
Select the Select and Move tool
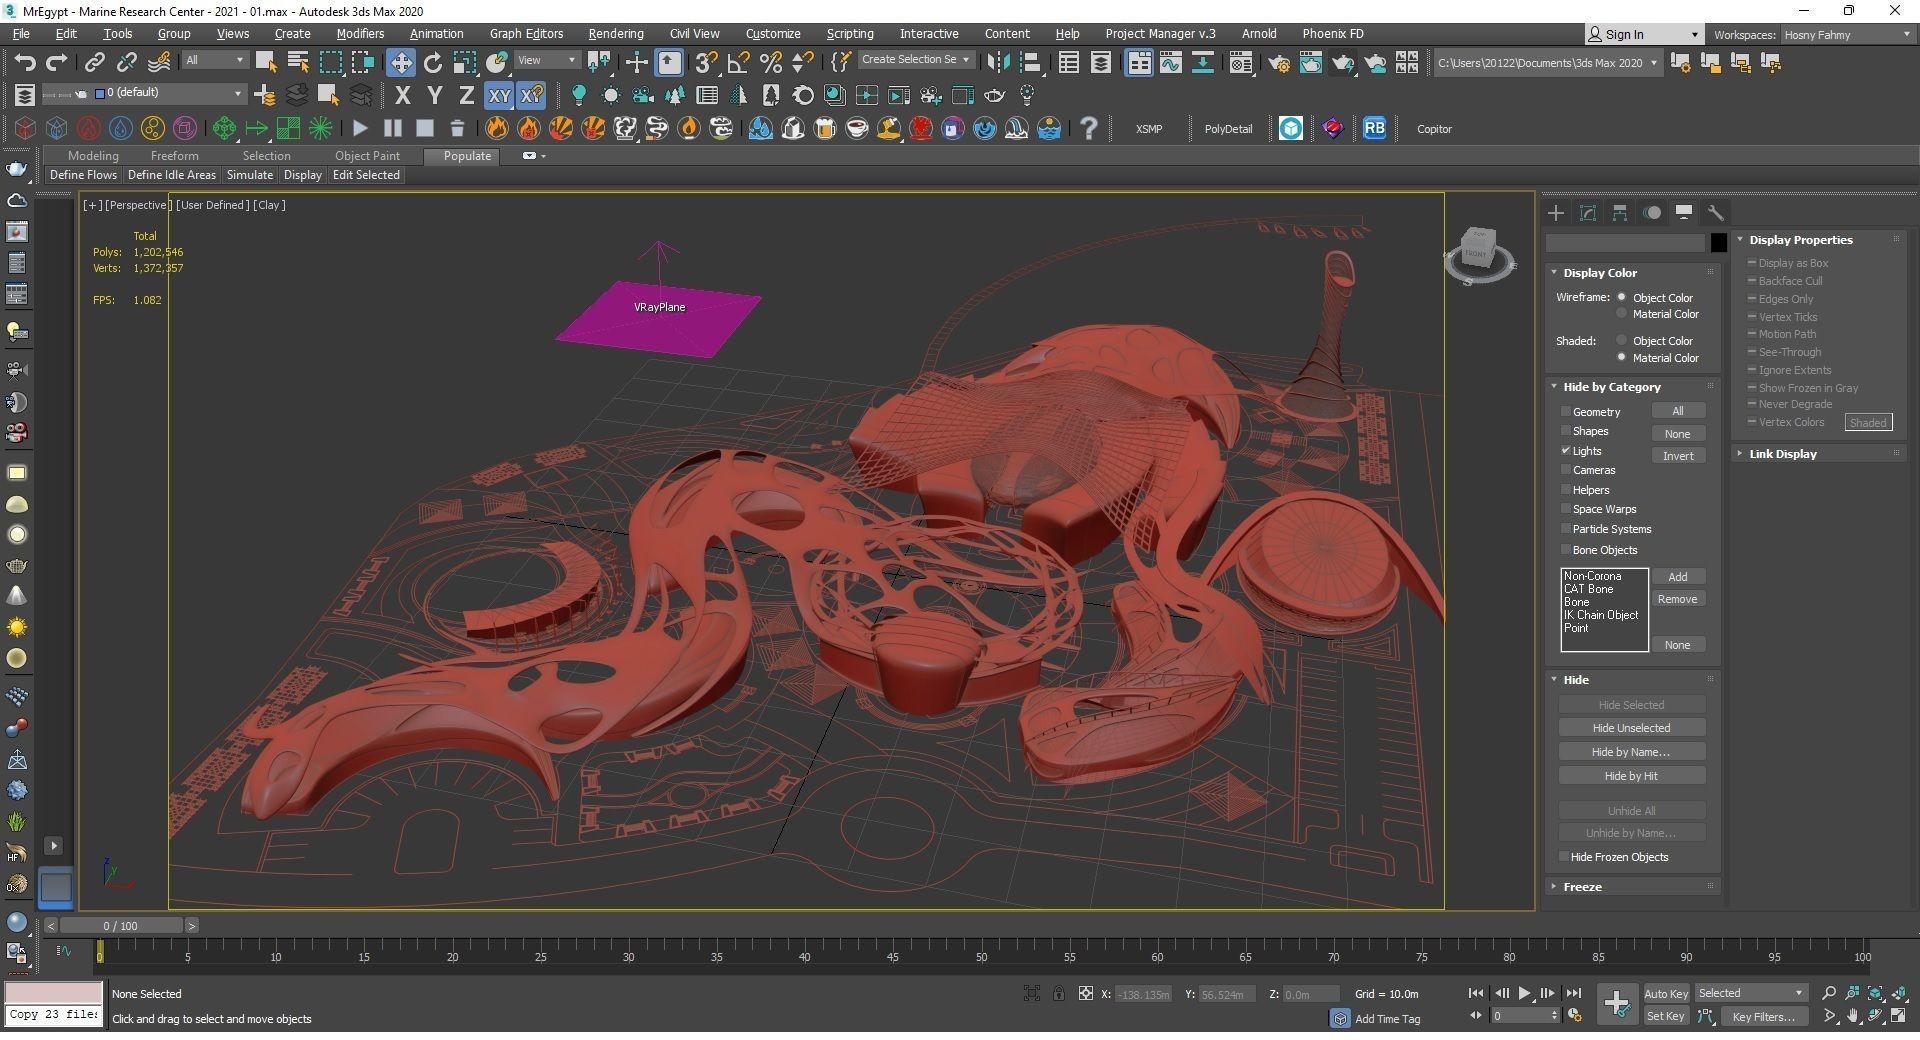point(400,62)
